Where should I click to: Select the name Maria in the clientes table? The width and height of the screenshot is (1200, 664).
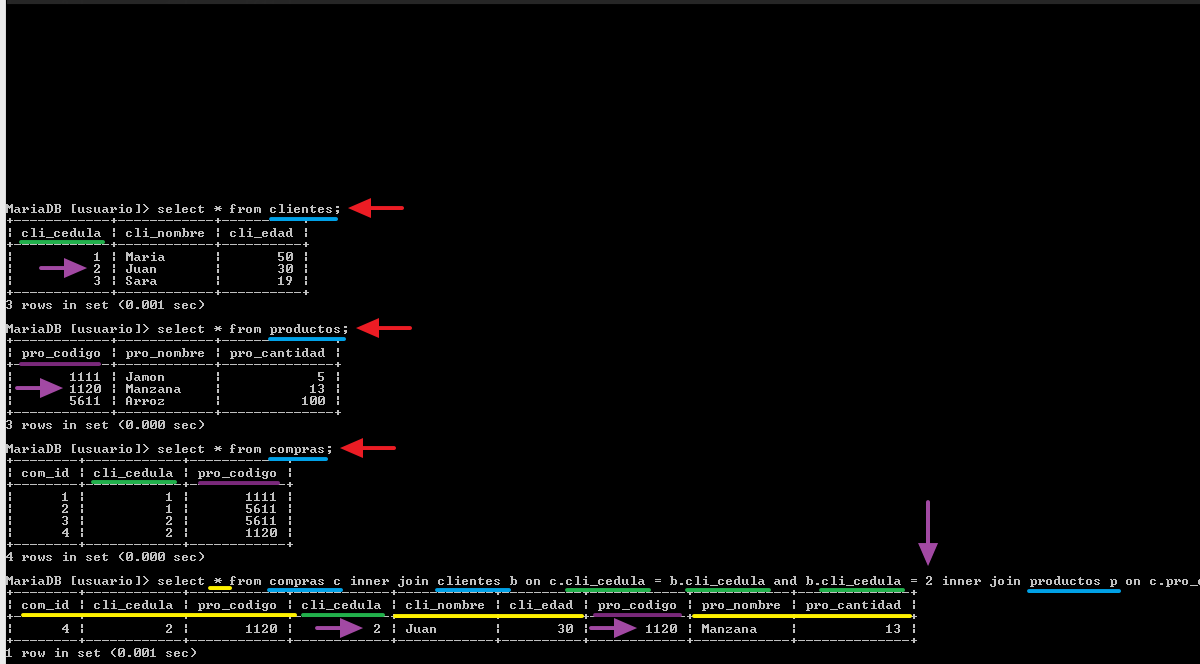(x=145, y=257)
